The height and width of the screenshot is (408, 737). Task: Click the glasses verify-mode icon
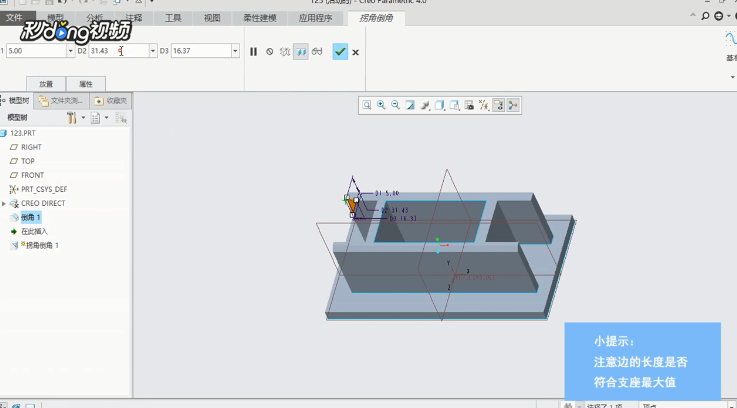coord(317,52)
